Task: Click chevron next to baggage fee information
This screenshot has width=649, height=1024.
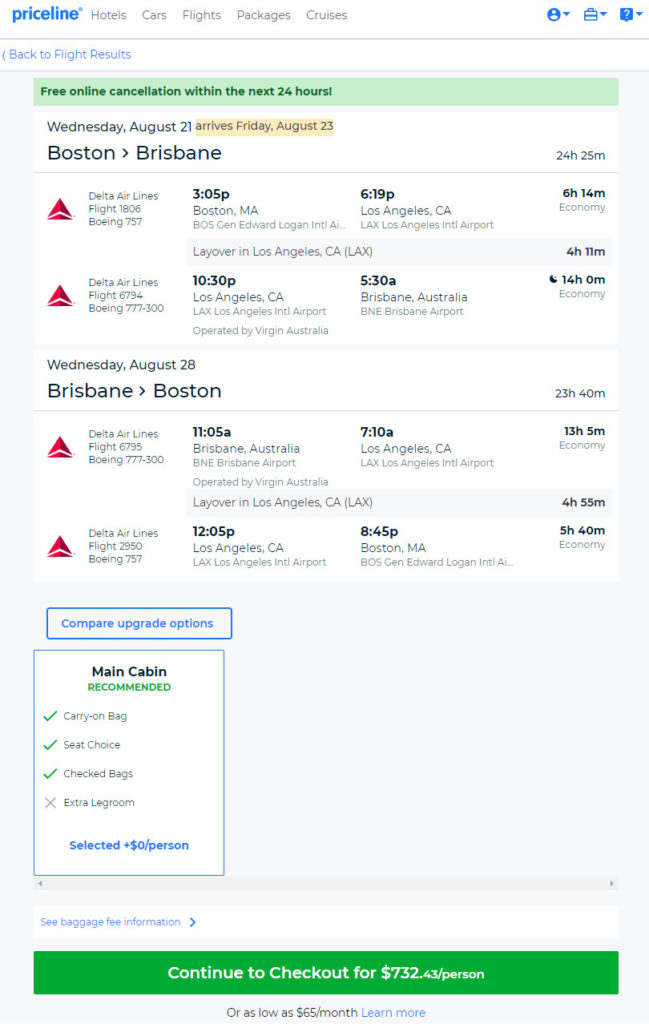Action: (x=193, y=922)
